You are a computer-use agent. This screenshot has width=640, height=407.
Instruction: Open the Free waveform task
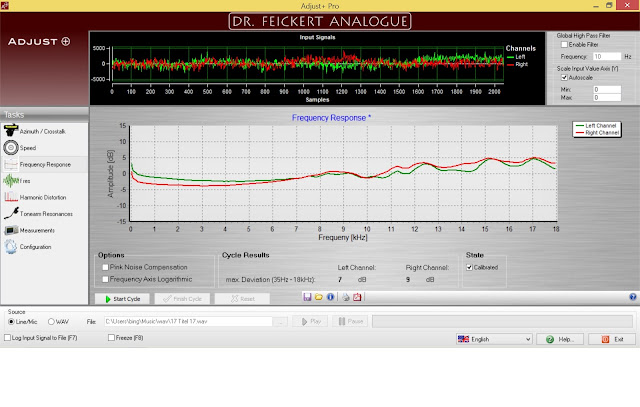point(44,181)
